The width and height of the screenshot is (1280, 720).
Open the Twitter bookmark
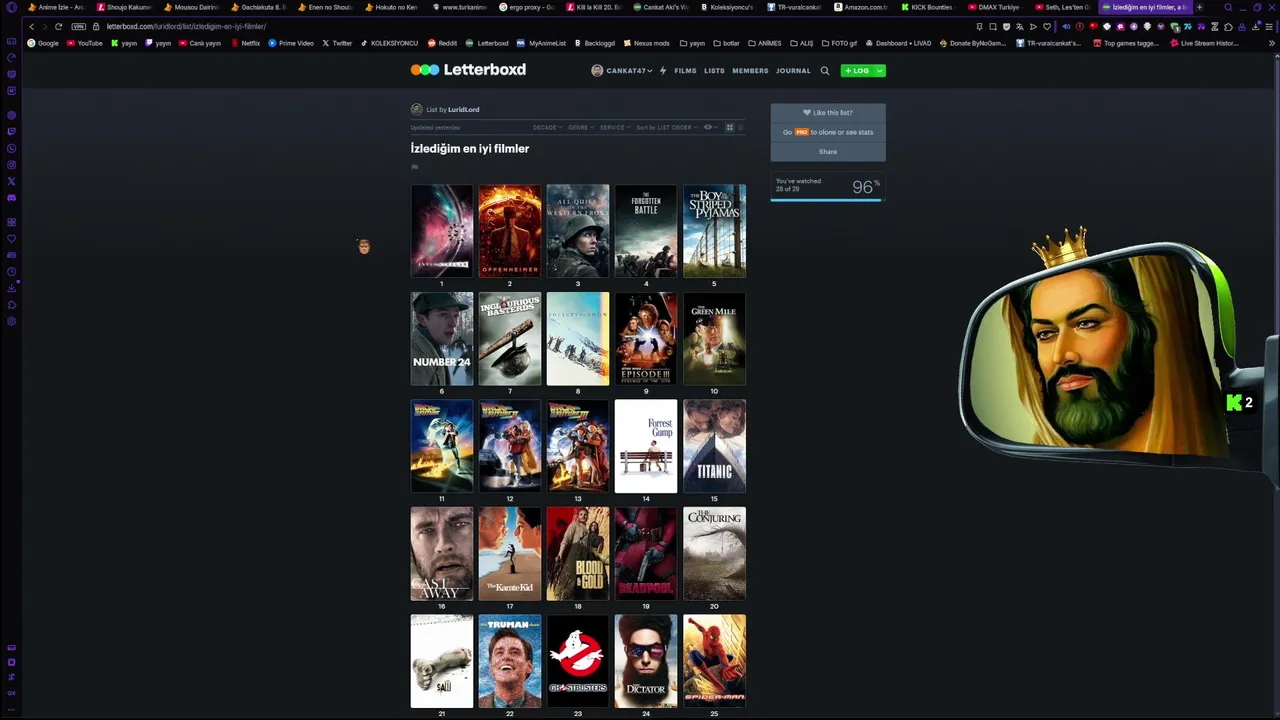[x=337, y=43]
